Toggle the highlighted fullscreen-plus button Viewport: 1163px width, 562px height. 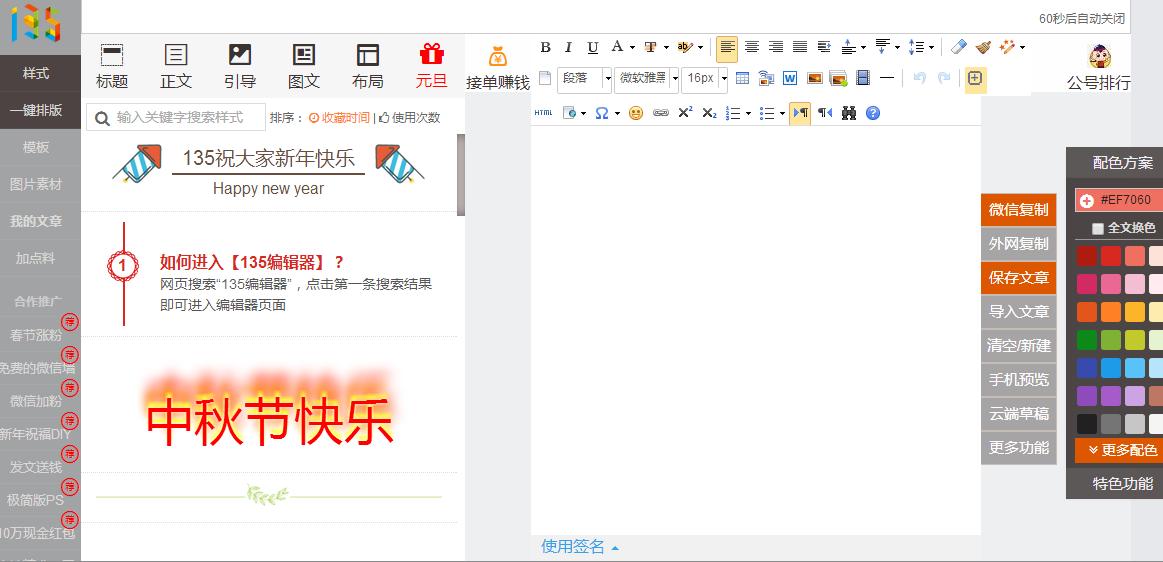(975, 78)
